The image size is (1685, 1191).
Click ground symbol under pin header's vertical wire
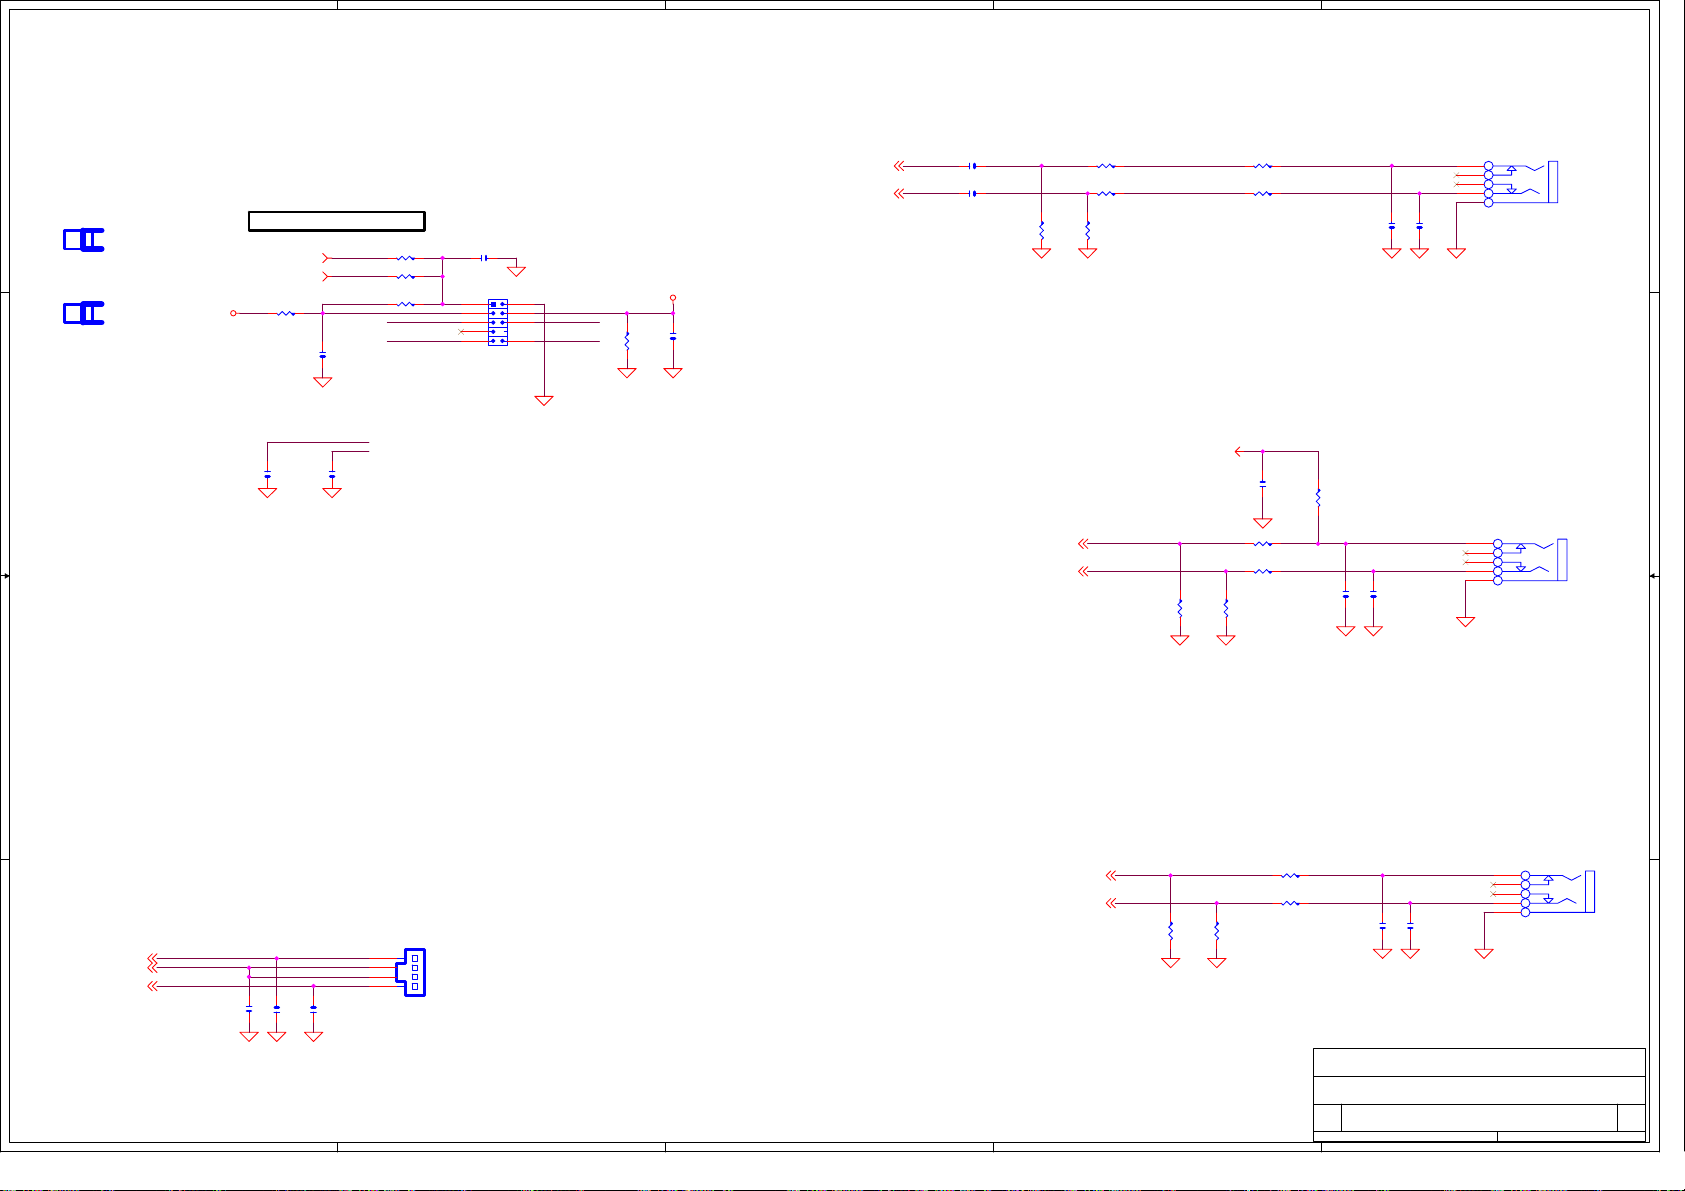point(544,400)
